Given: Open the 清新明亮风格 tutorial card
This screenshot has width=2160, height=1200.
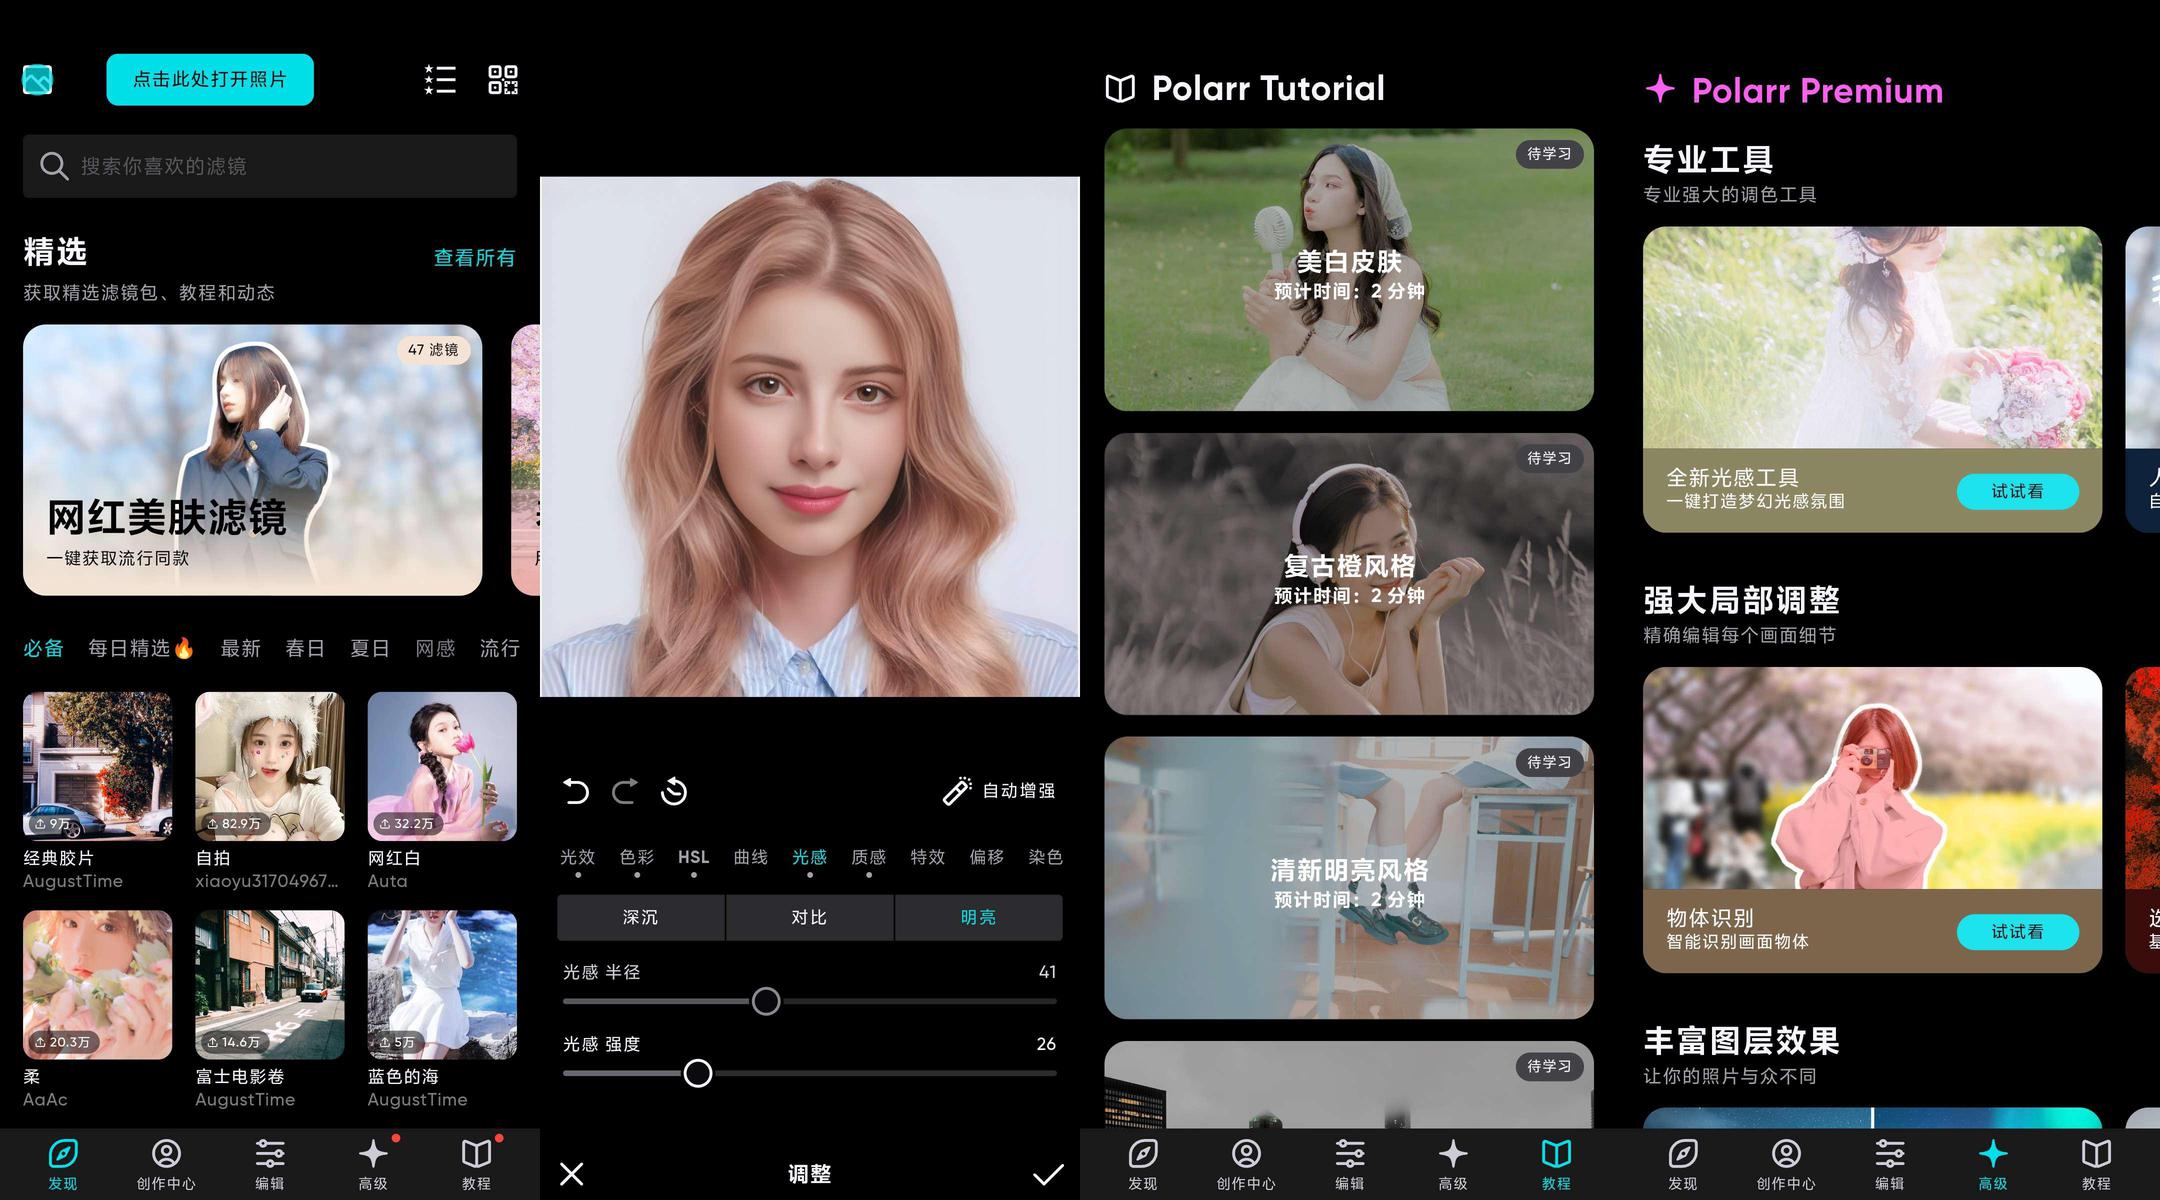Looking at the screenshot, I should click(x=1349, y=878).
